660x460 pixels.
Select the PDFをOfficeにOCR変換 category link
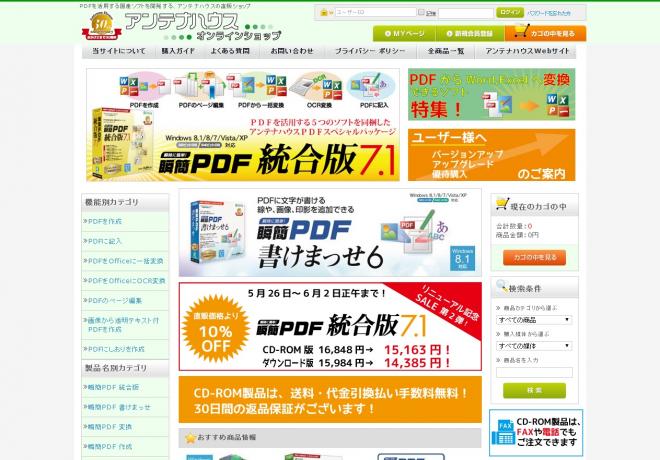pyautogui.click(x=125, y=281)
